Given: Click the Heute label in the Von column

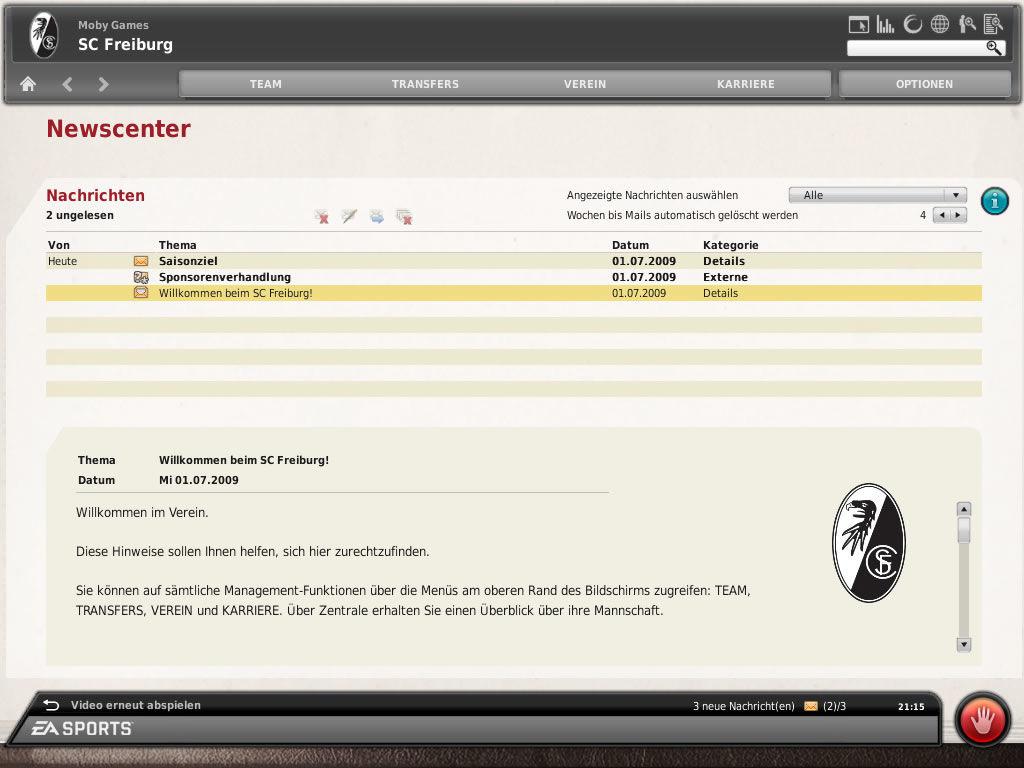Looking at the screenshot, I should pos(62,261).
